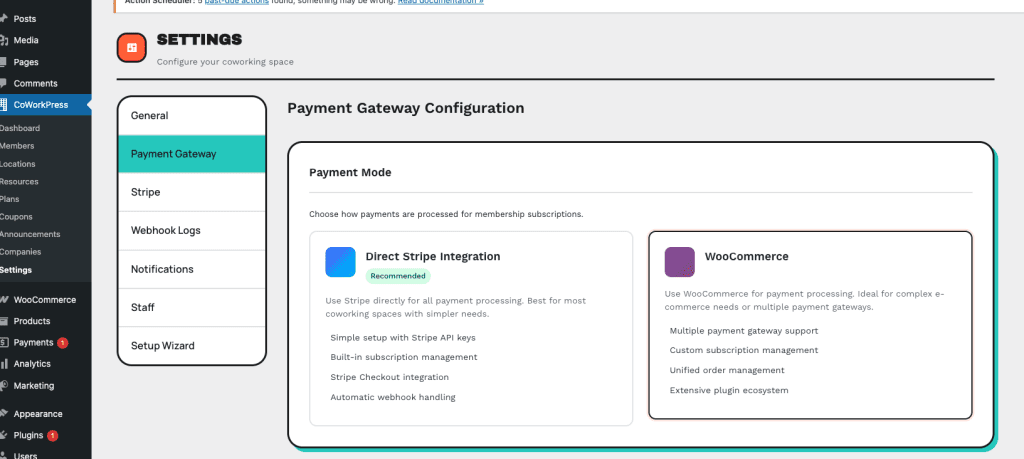The width and height of the screenshot is (1024, 459).
Task: Click 'Extensive plugin ecosystem' text
Action: pos(729,390)
